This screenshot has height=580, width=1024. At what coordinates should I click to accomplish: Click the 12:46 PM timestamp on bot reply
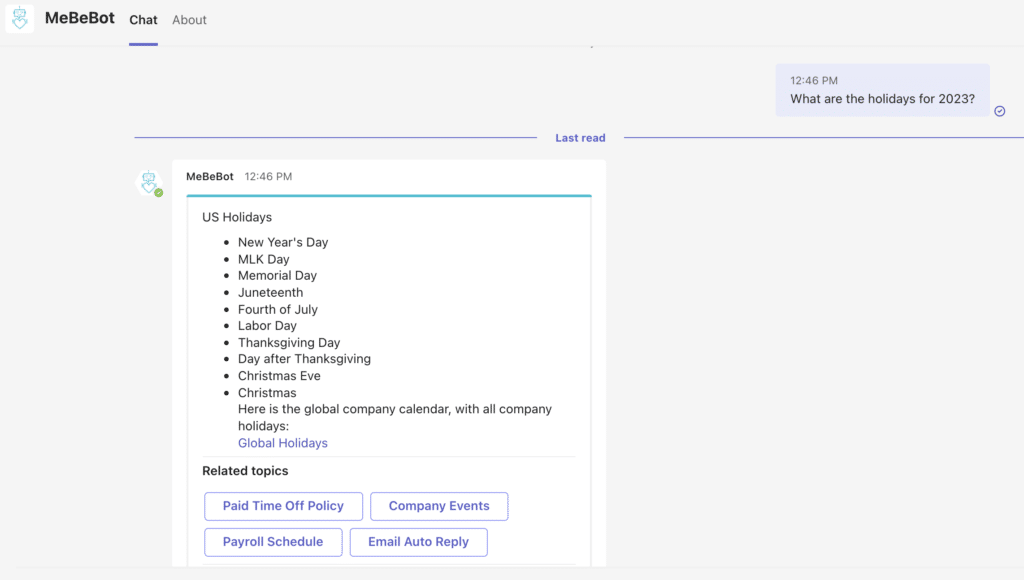click(x=268, y=176)
